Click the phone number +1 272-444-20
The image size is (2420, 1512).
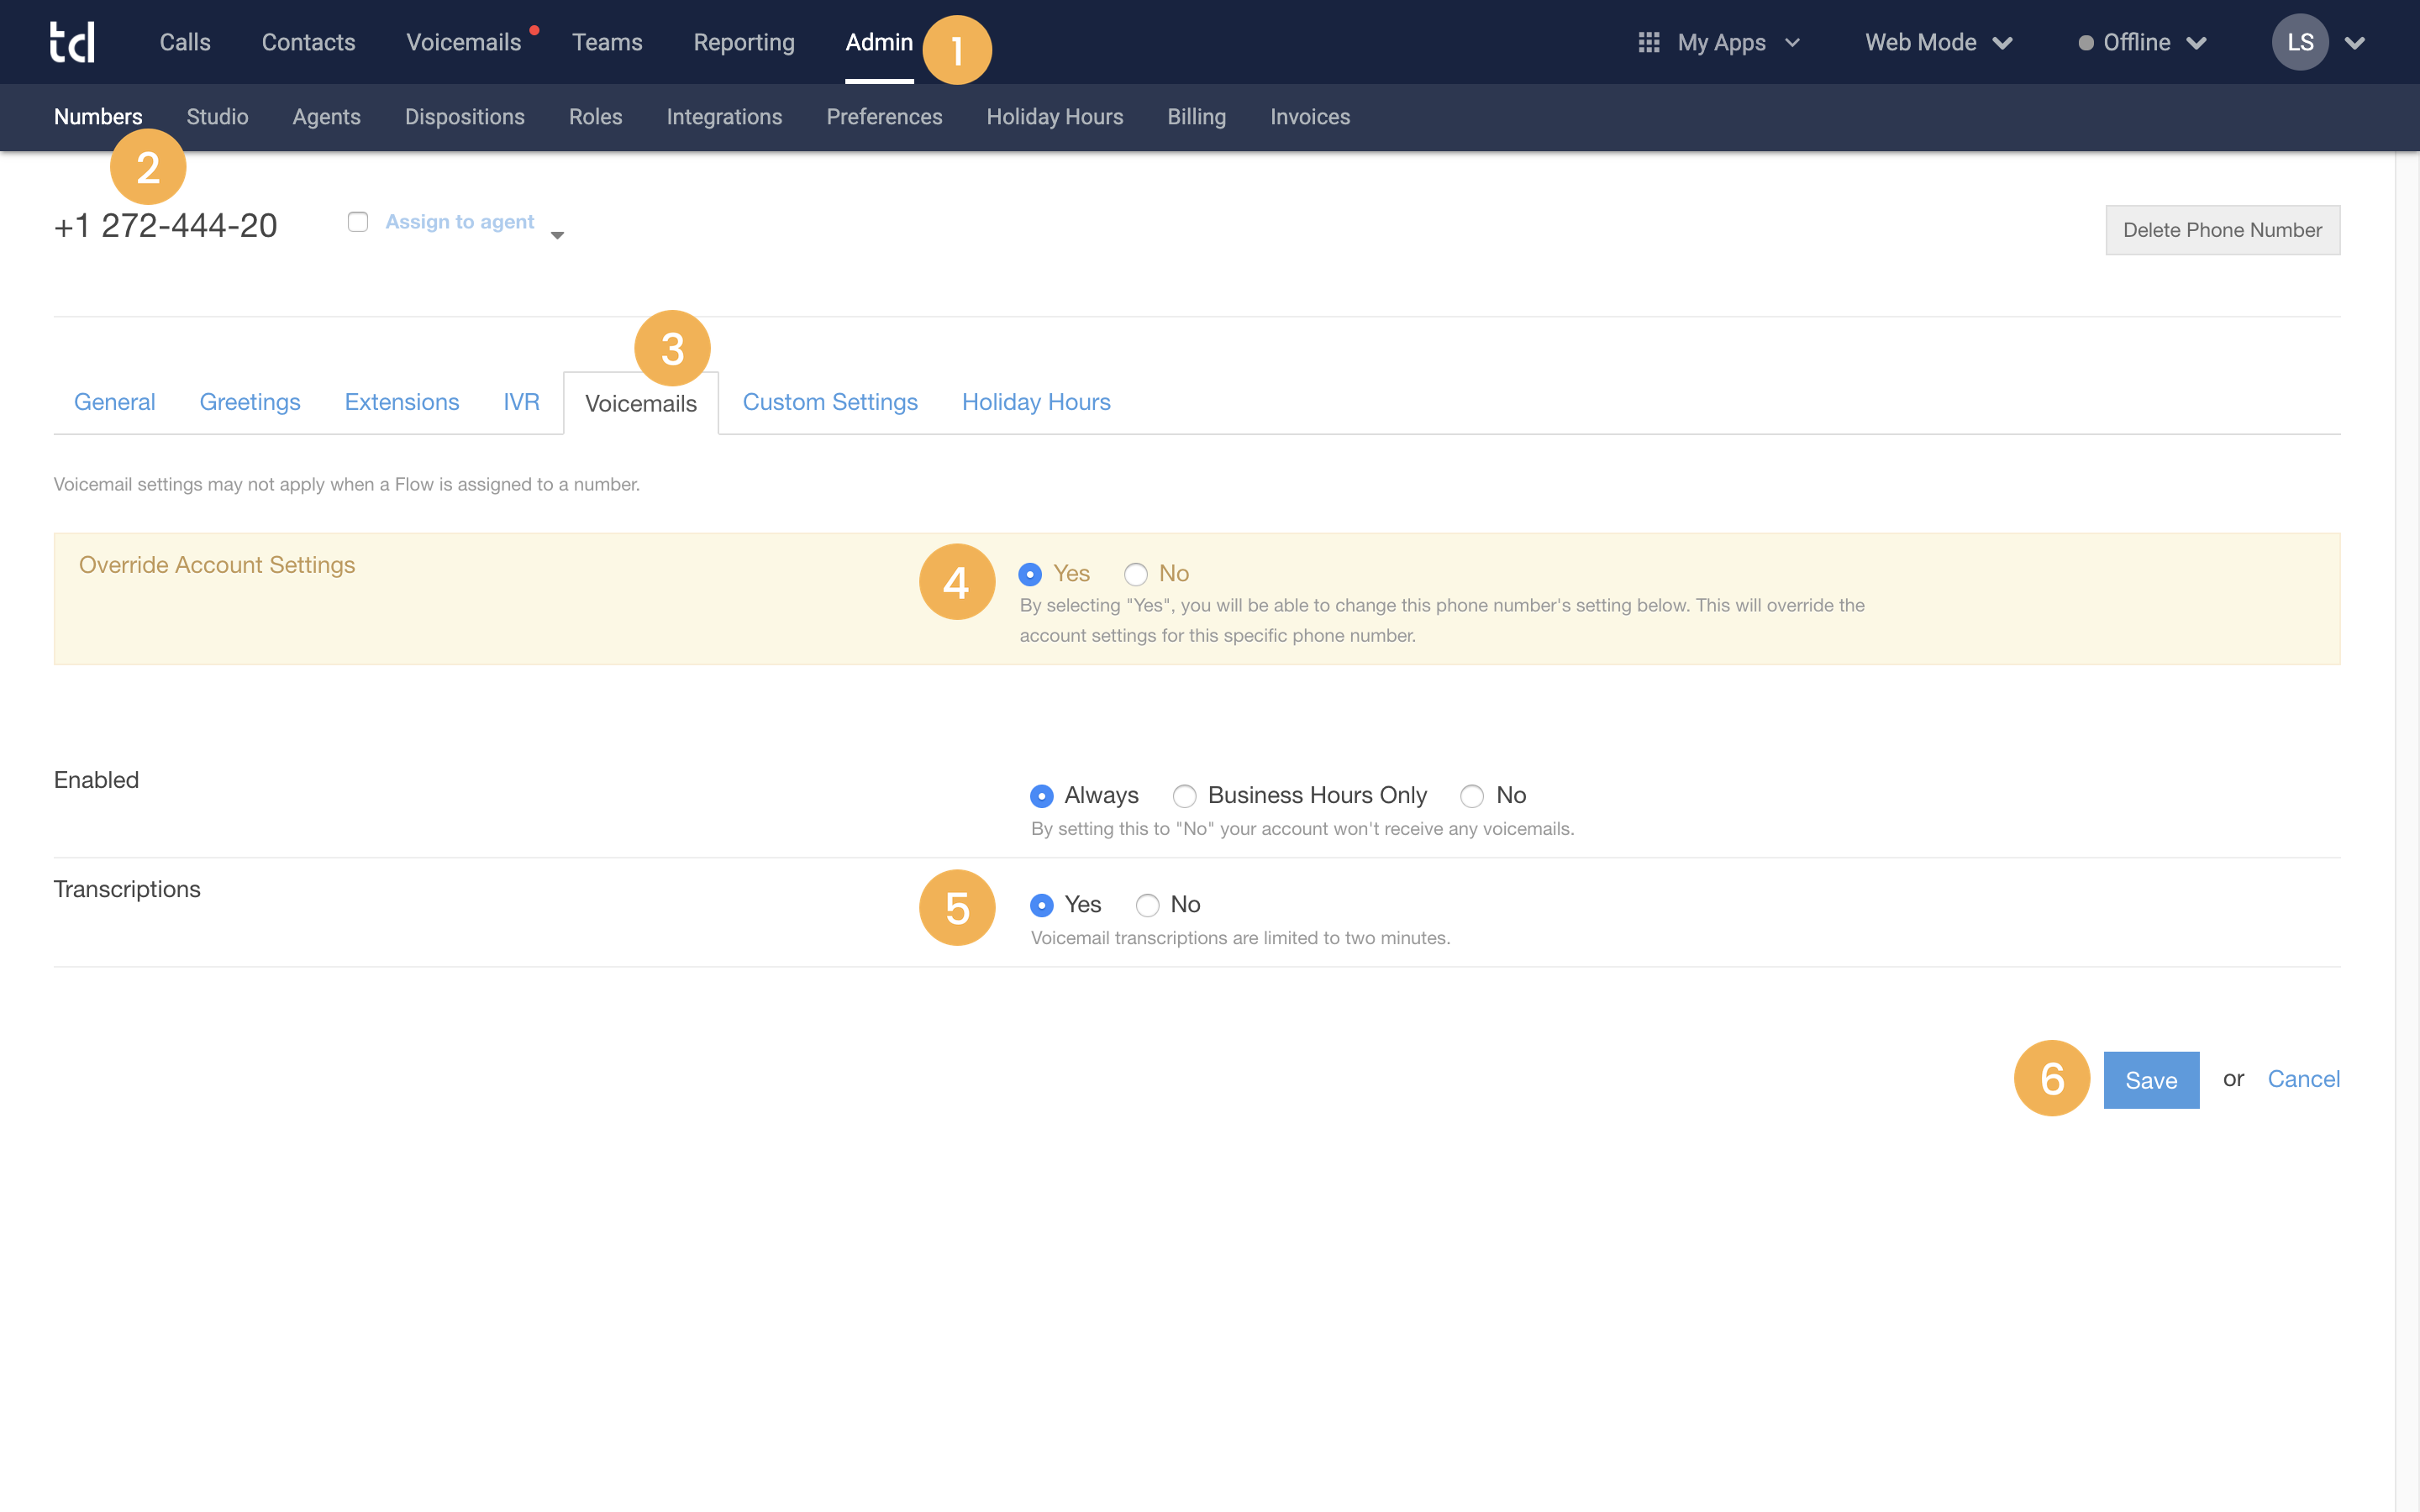(166, 226)
